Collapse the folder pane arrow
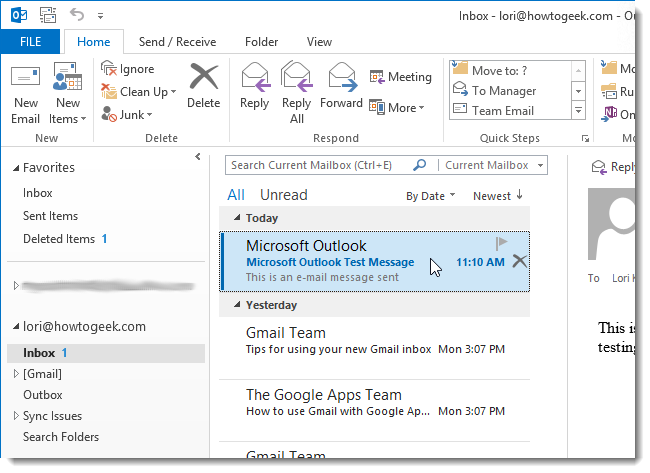Image resolution: width=650 pixels, height=473 pixels. click(198, 157)
